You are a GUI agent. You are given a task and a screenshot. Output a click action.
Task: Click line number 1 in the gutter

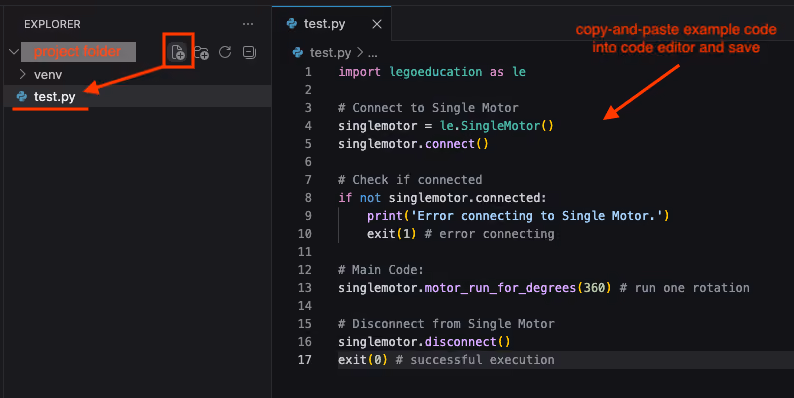308,72
